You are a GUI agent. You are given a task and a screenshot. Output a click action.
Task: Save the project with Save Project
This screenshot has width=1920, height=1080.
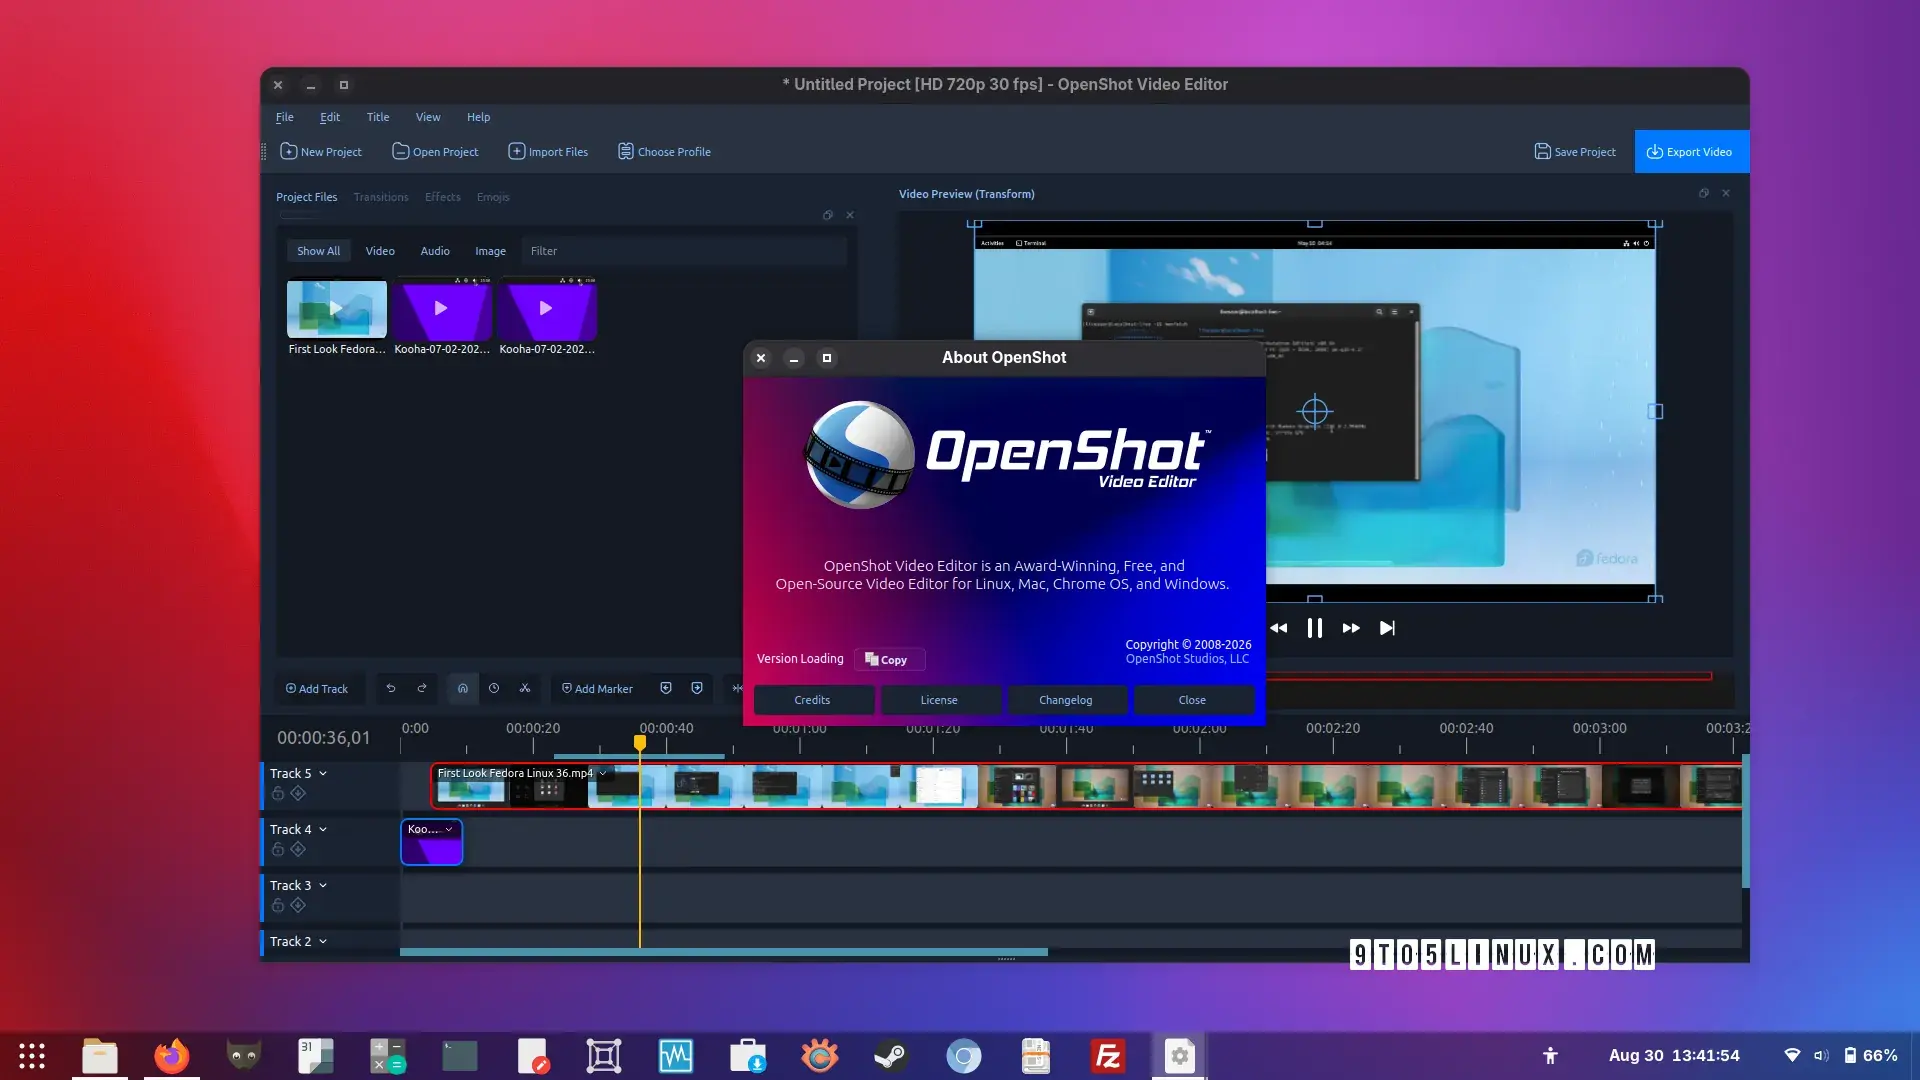(x=1575, y=152)
